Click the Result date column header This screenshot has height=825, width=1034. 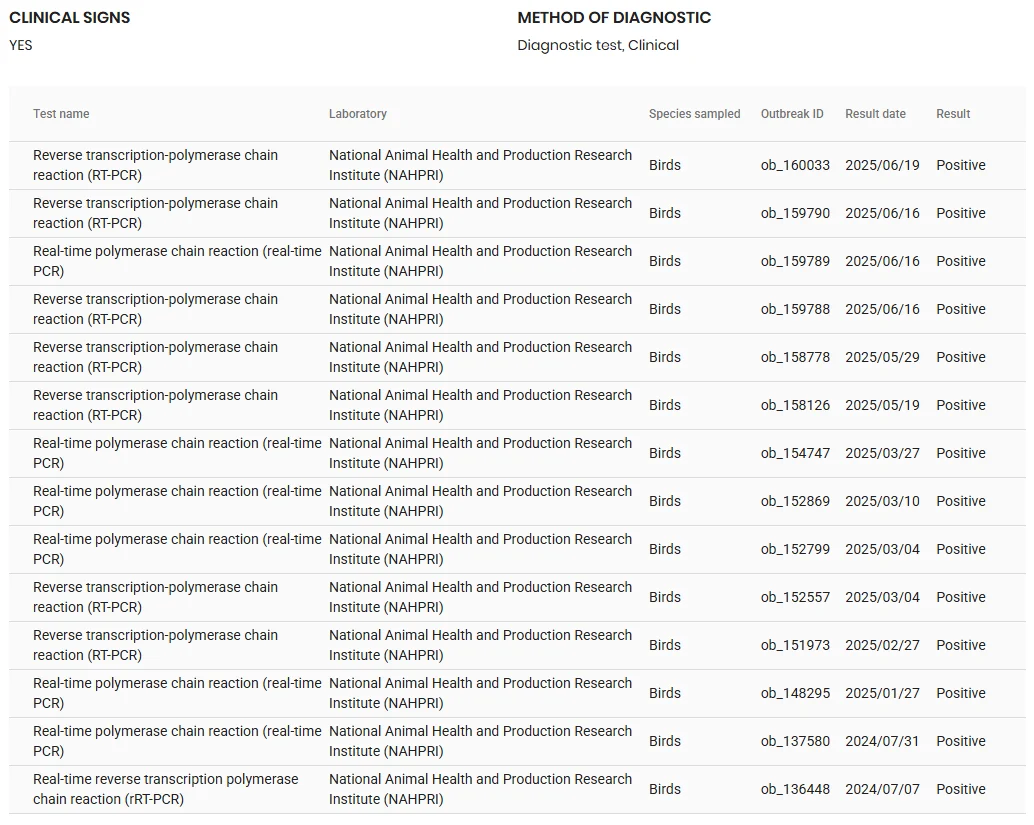pos(875,113)
